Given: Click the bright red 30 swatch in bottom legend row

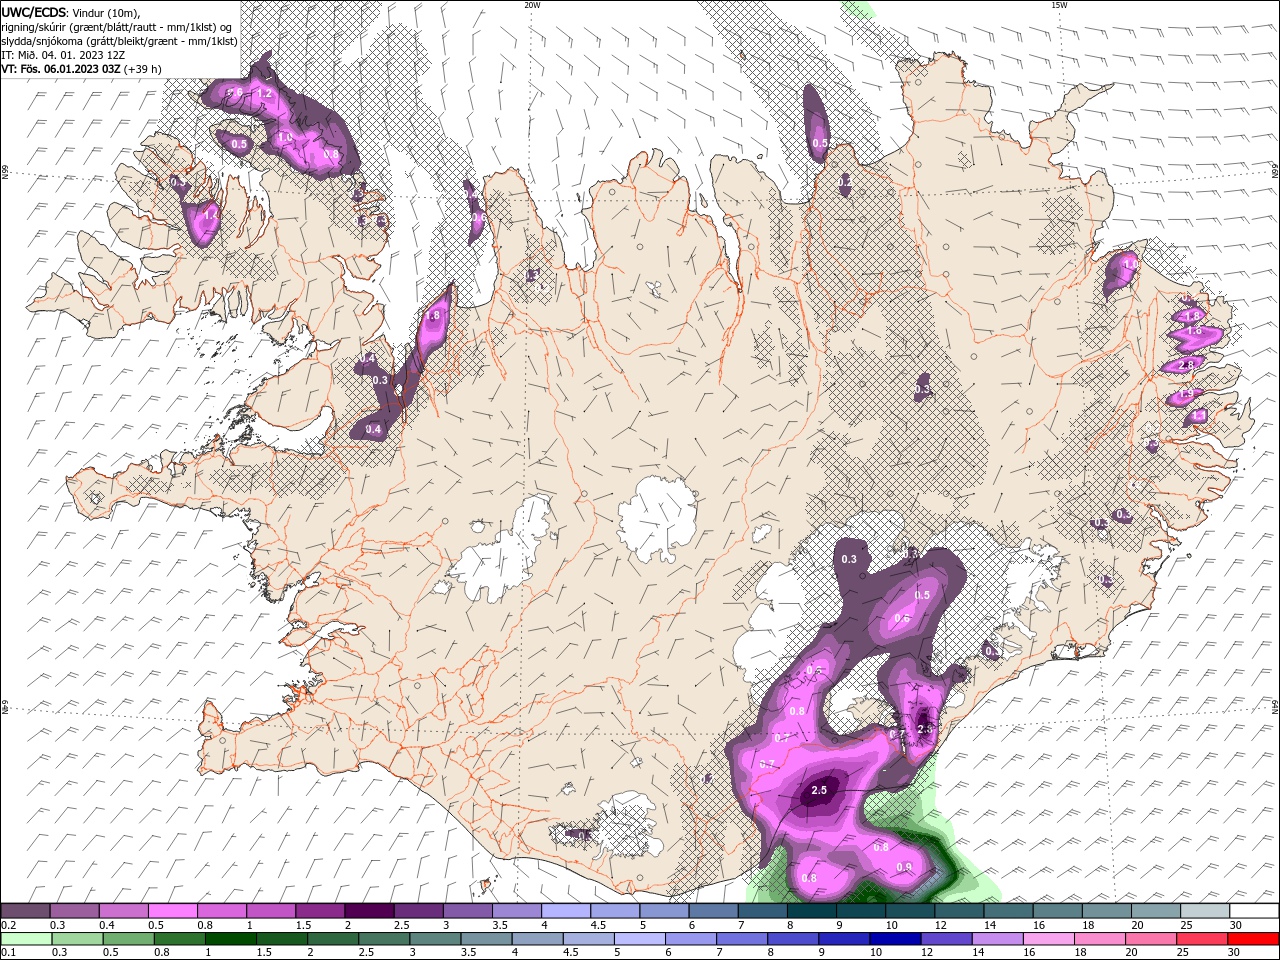Looking at the screenshot, I should (x=1254, y=939).
